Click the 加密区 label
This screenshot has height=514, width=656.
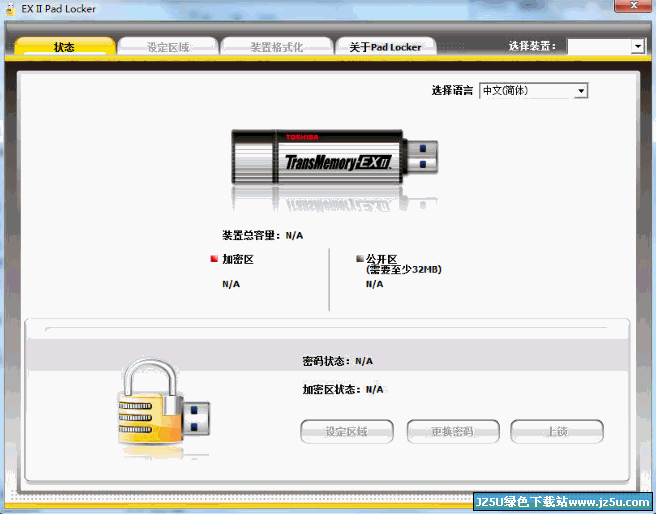(x=238, y=259)
